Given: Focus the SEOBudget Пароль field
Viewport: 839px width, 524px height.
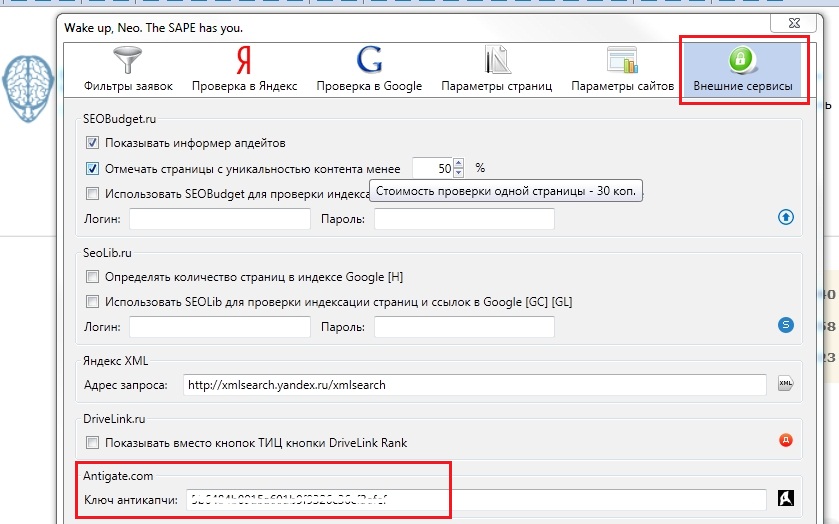Looking at the screenshot, I should (x=464, y=219).
